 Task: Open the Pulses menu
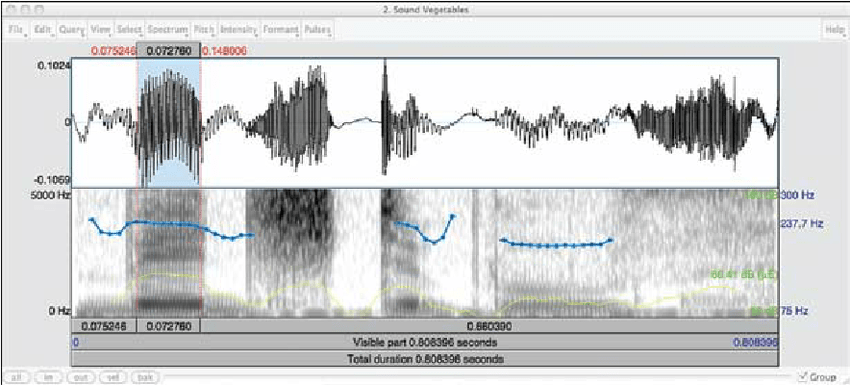click(318, 30)
